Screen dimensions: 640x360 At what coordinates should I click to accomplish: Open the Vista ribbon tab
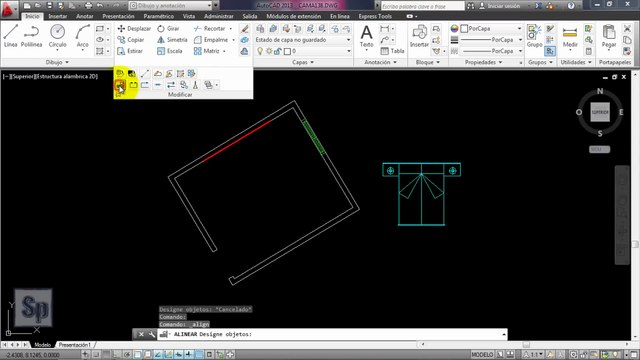(189, 16)
